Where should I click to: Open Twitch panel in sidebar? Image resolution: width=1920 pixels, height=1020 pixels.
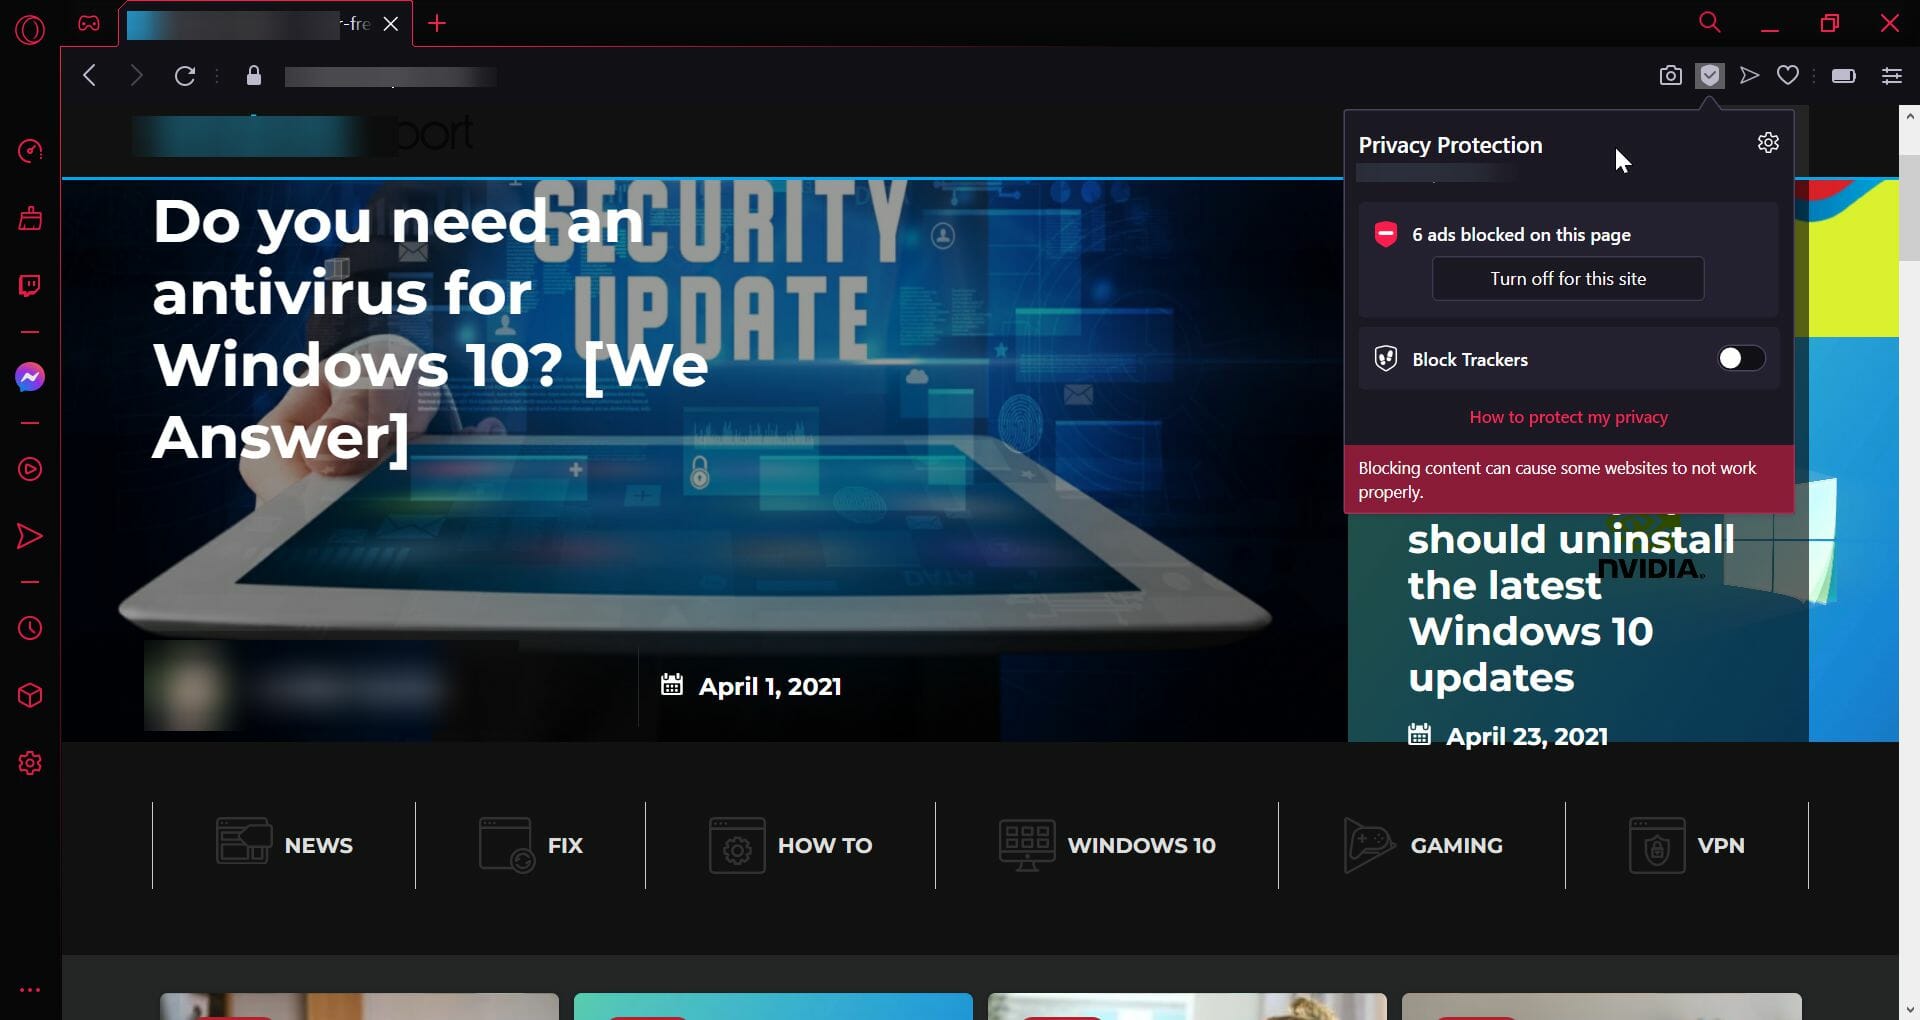coord(30,286)
